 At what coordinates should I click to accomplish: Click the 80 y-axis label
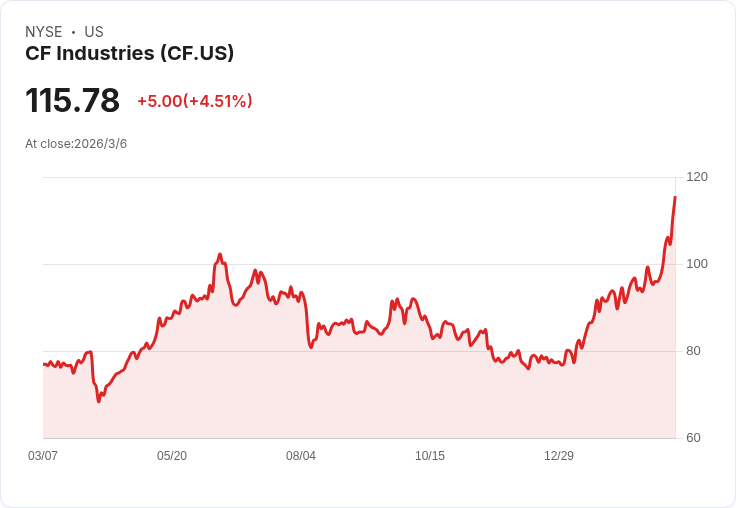coord(693,351)
